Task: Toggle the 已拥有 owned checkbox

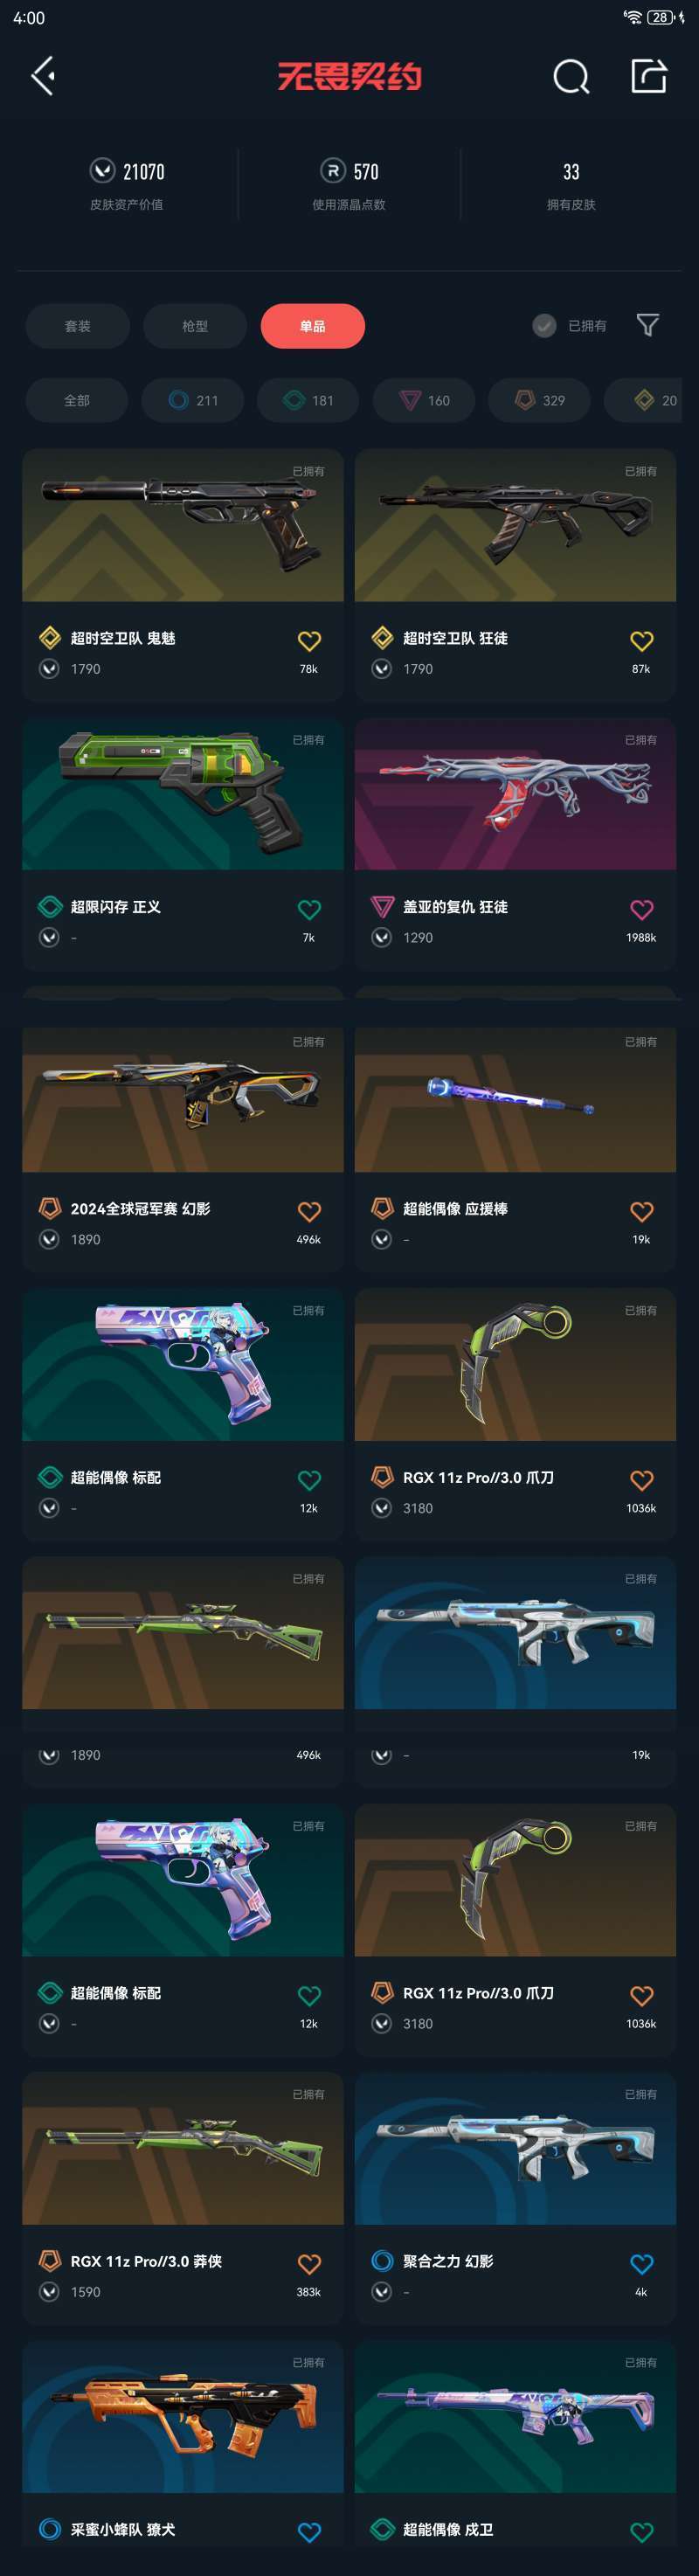Action: tap(570, 326)
